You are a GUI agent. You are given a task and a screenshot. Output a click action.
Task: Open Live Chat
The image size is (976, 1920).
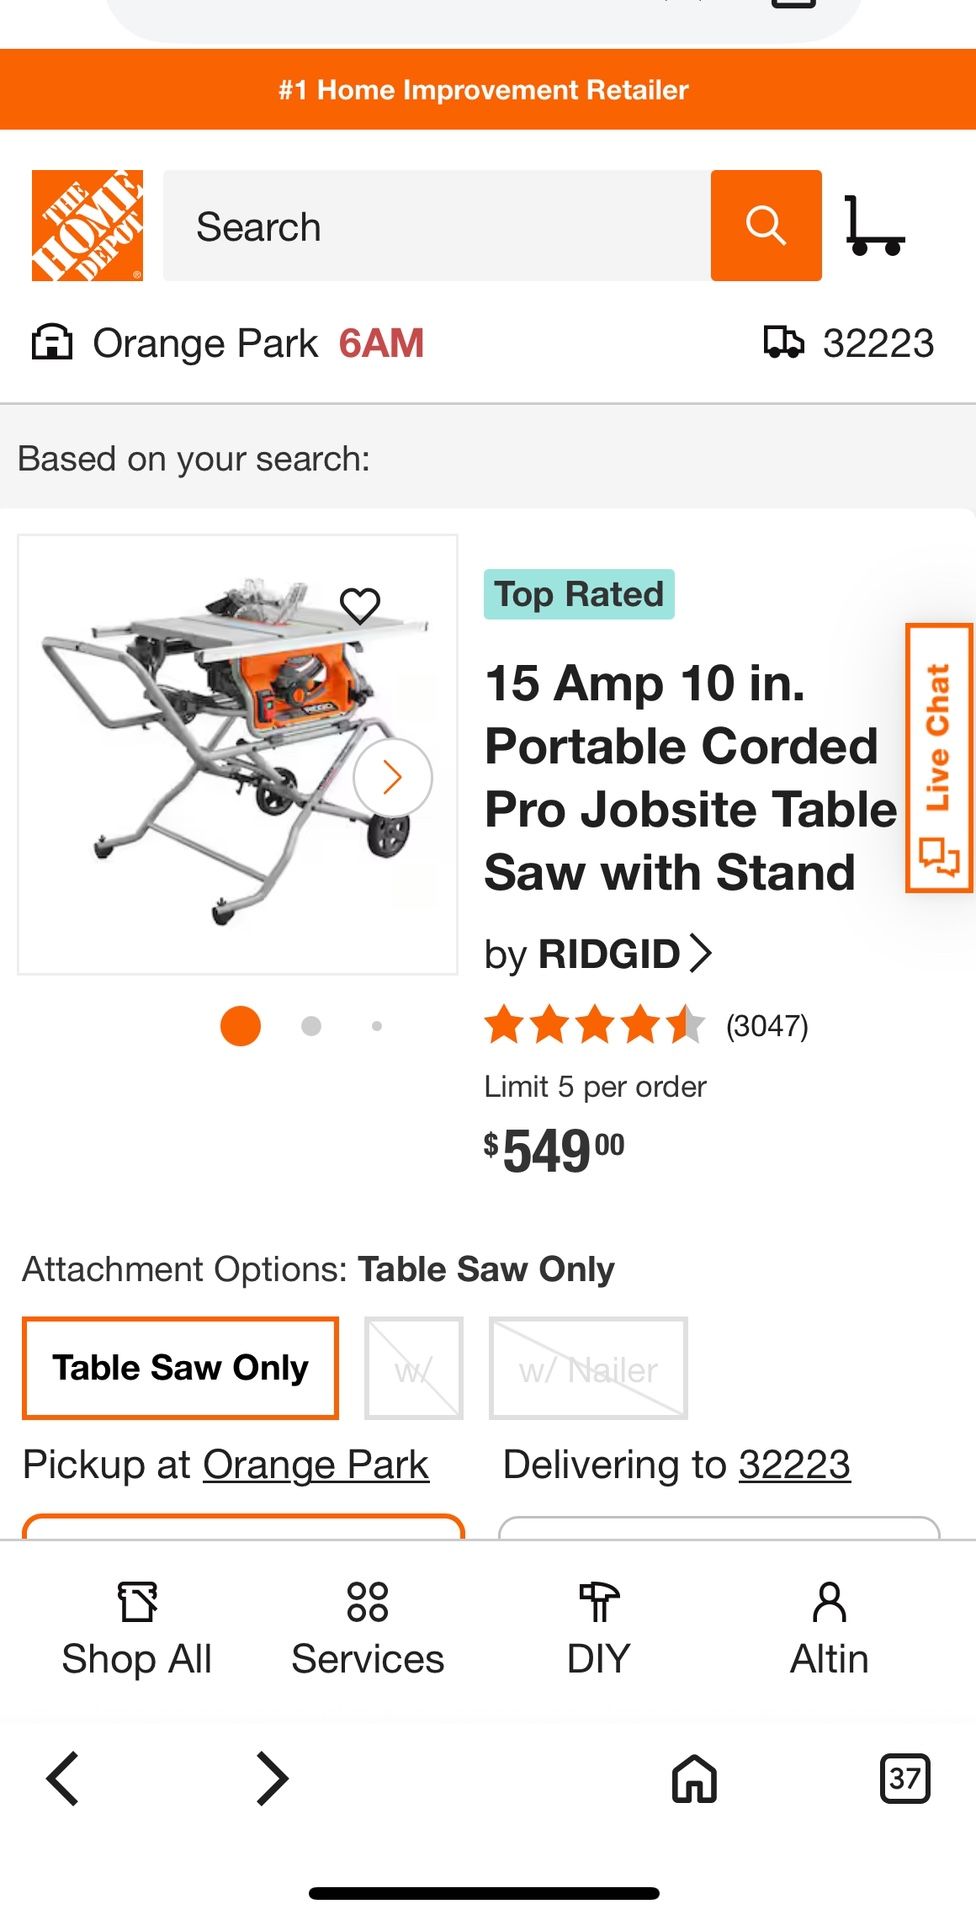click(938, 758)
